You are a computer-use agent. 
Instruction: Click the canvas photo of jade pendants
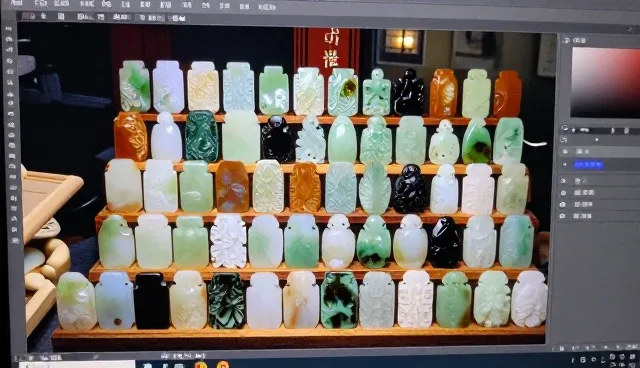pyautogui.click(x=286, y=188)
